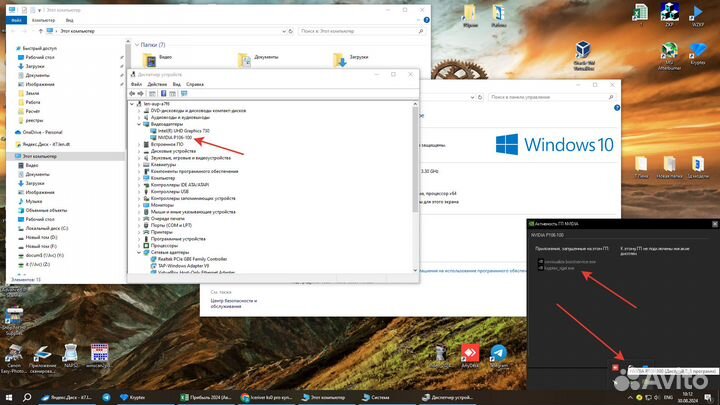Expand Клавиатуры node in Device Manager

click(139, 164)
